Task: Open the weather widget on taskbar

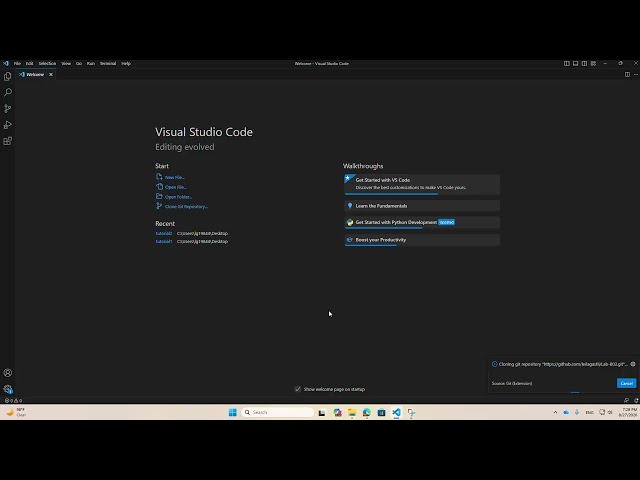Action: point(16,412)
